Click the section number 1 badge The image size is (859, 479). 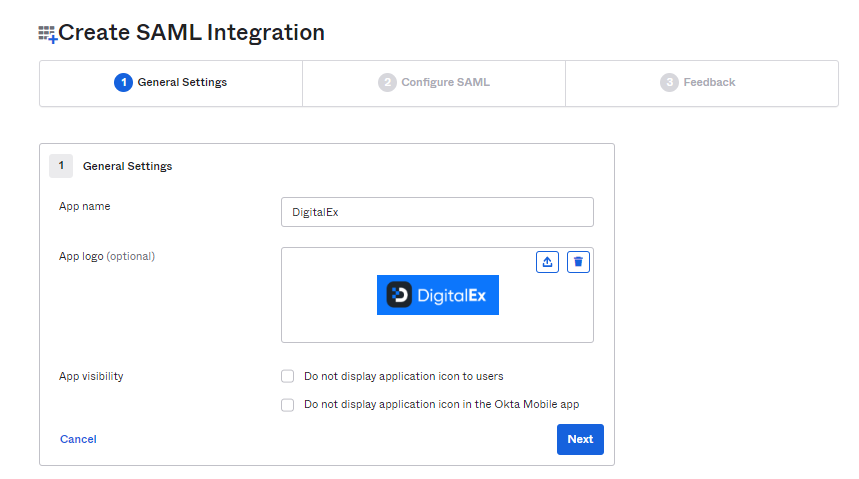[x=61, y=166]
